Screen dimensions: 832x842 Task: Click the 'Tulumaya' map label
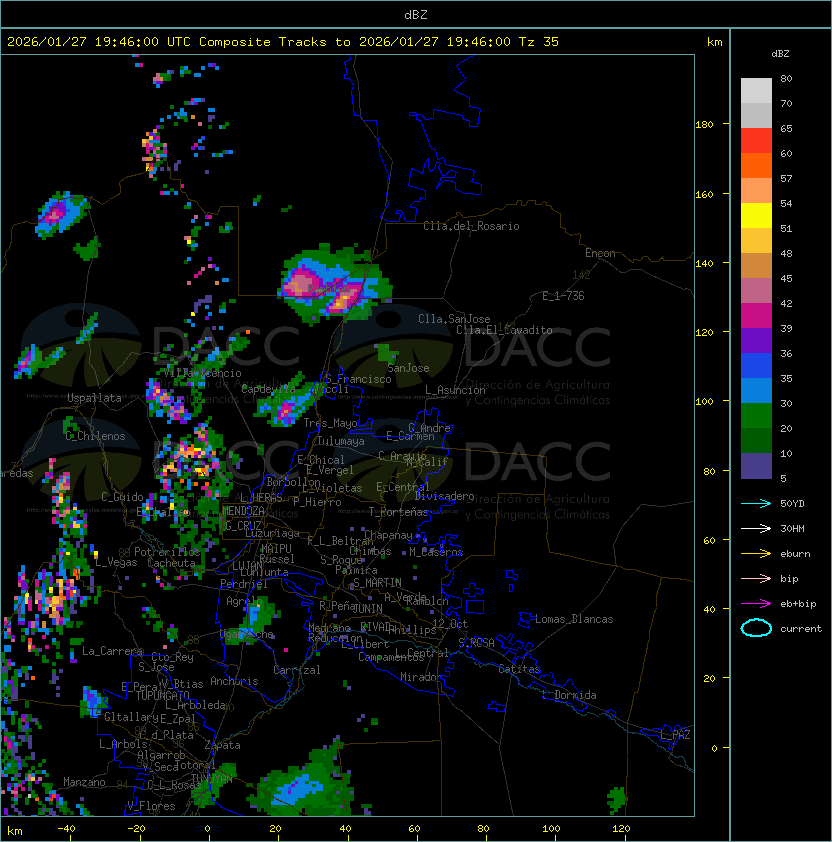pos(341,441)
